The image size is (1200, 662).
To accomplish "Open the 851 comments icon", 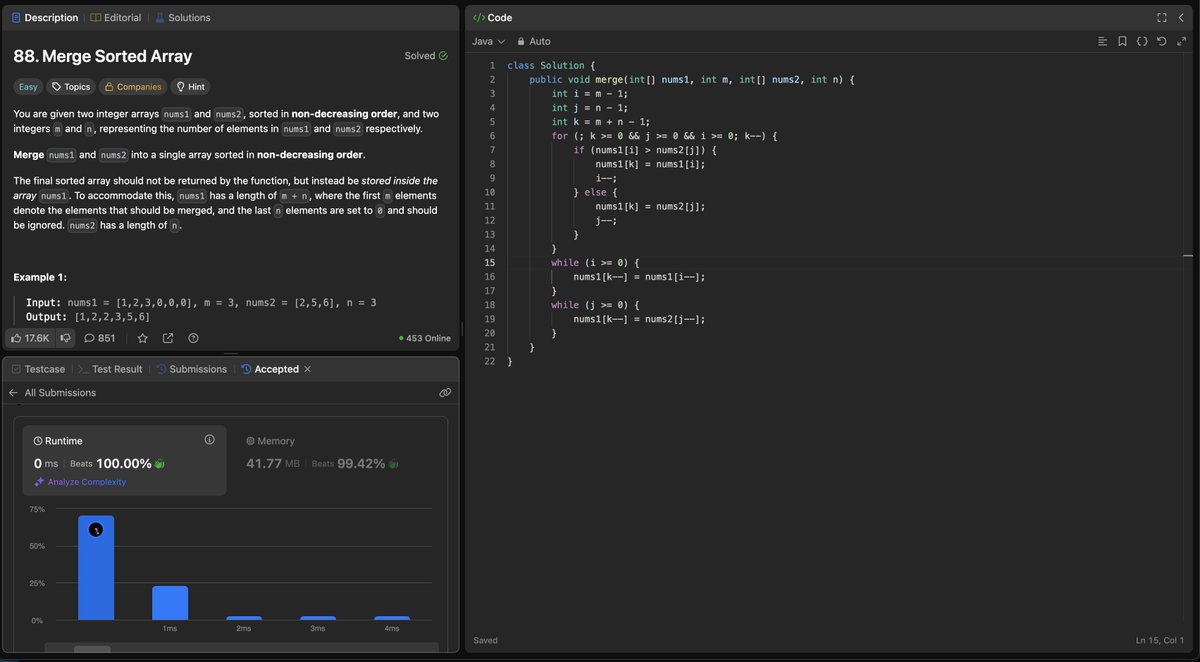I will pos(100,338).
